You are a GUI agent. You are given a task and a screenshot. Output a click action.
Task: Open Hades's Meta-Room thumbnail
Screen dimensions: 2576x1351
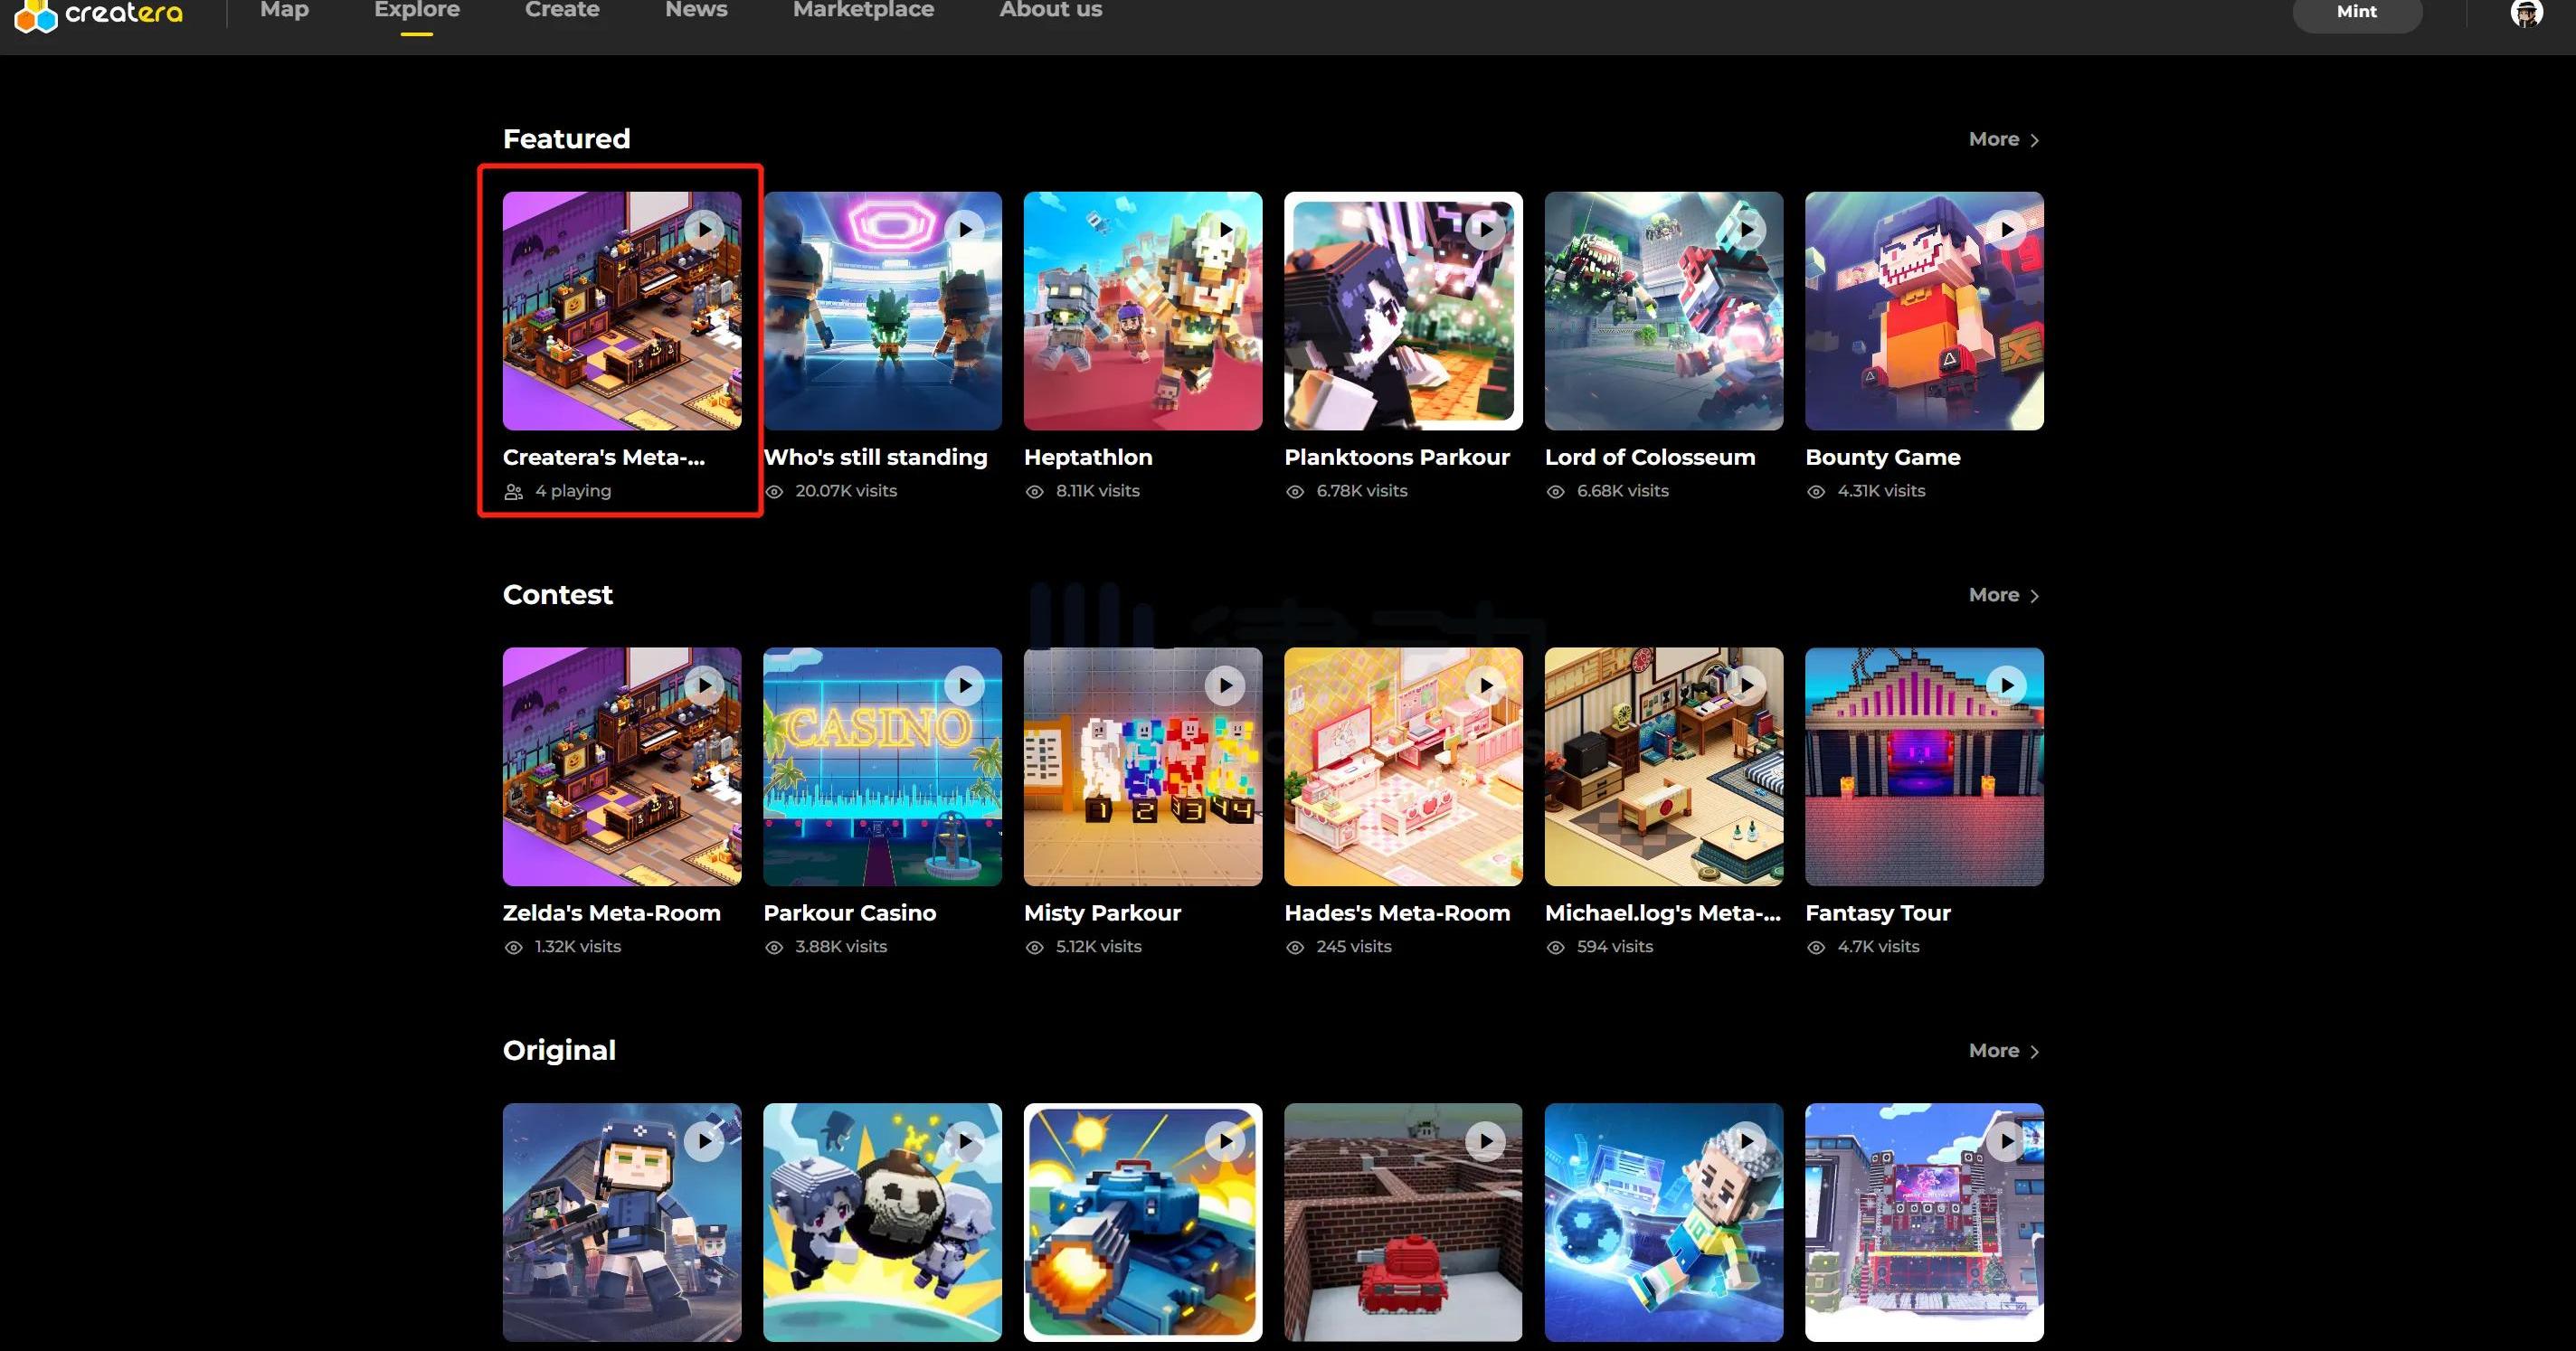coord(1403,767)
